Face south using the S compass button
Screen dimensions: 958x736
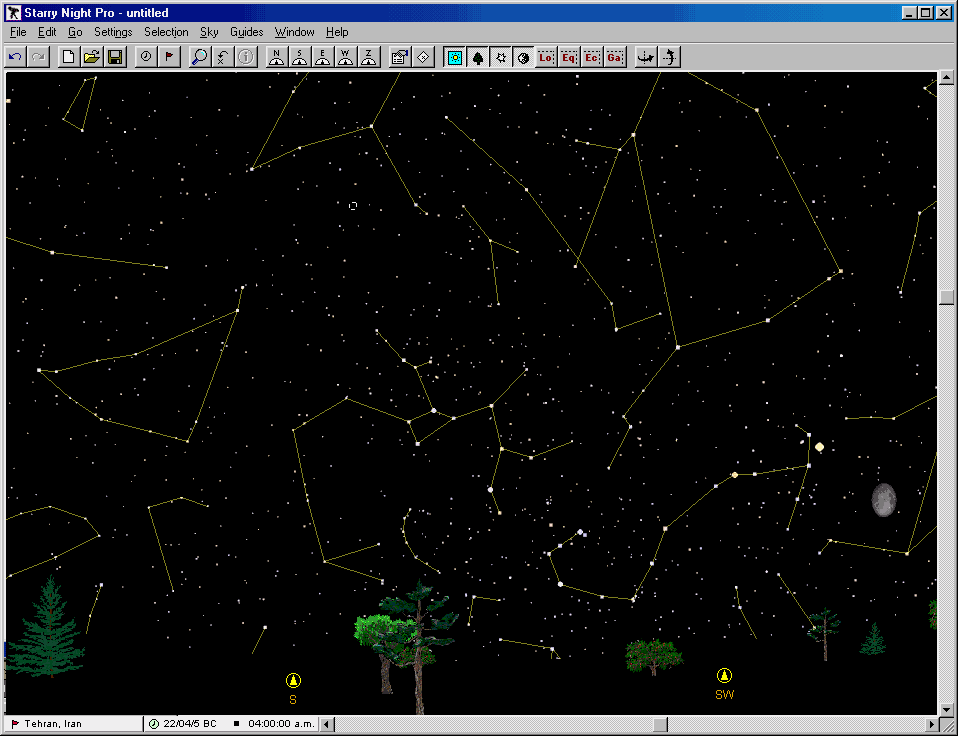coord(299,57)
